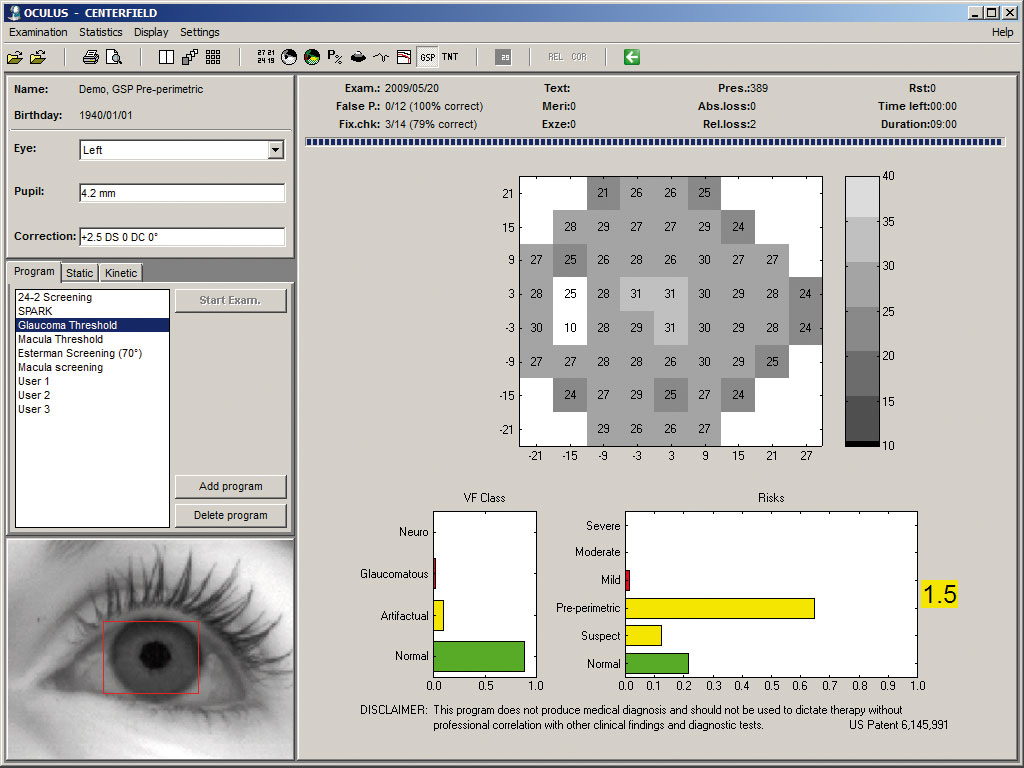This screenshot has width=1024, height=768.
Task: Select the cascaded squares view icon
Action: pos(190,57)
